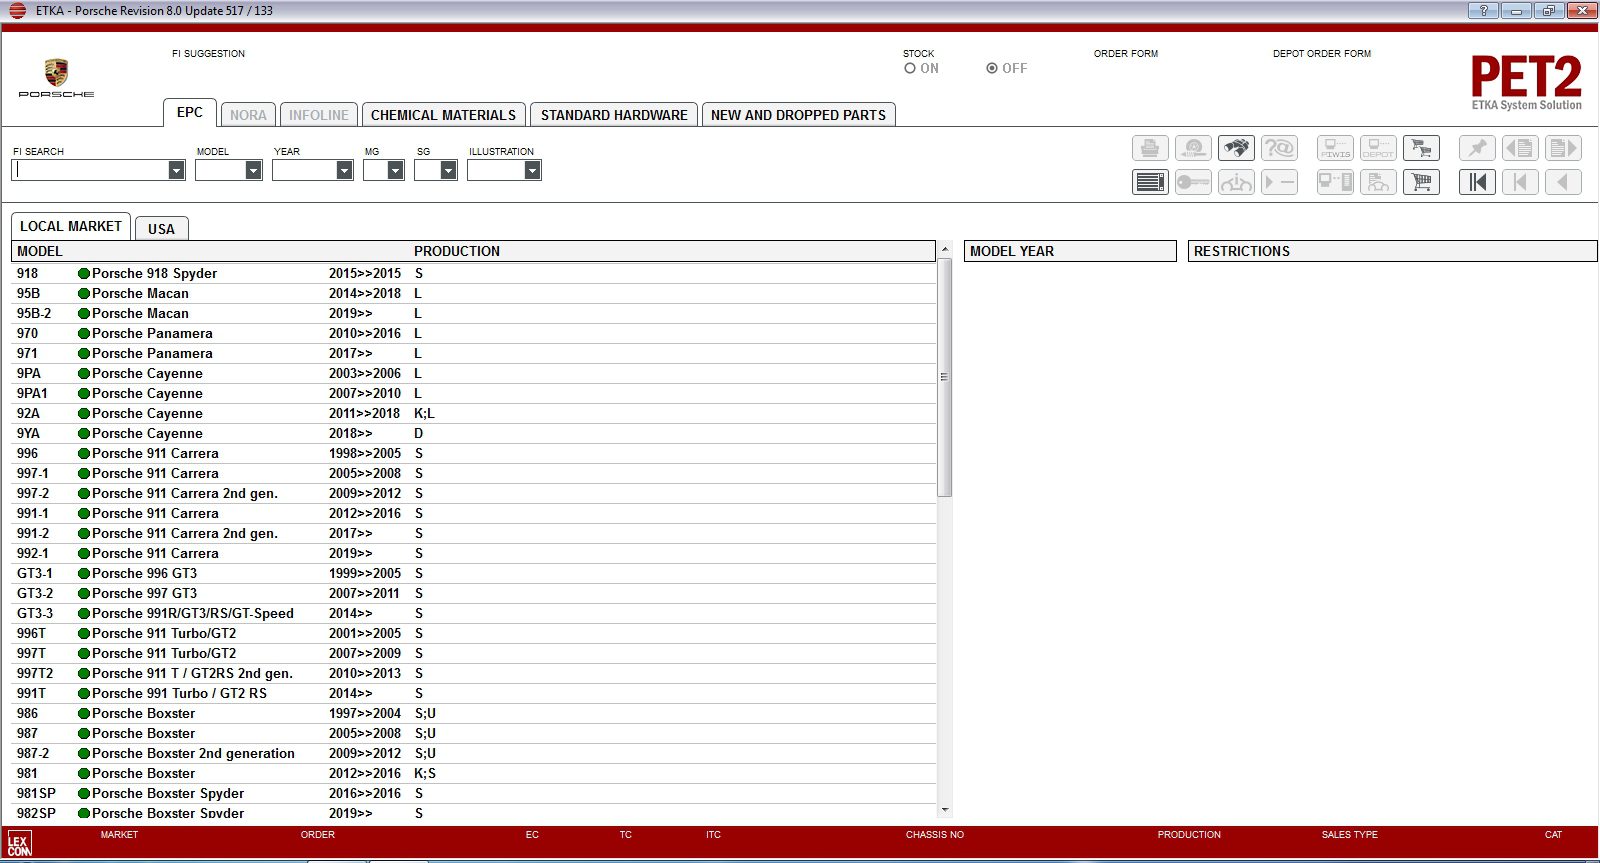The width and height of the screenshot is (1600, 863).
Task: Click the pushpin icon
Action: point(1477,148)
